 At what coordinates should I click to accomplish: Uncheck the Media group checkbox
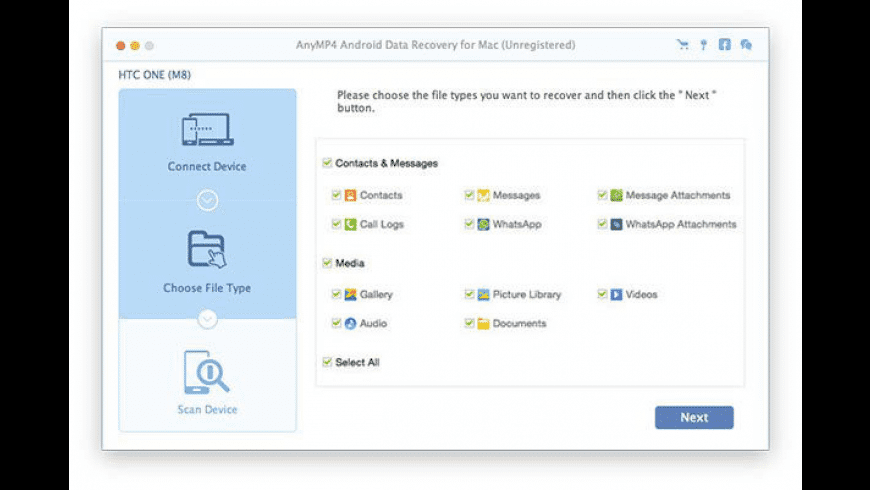coord(327,262)
